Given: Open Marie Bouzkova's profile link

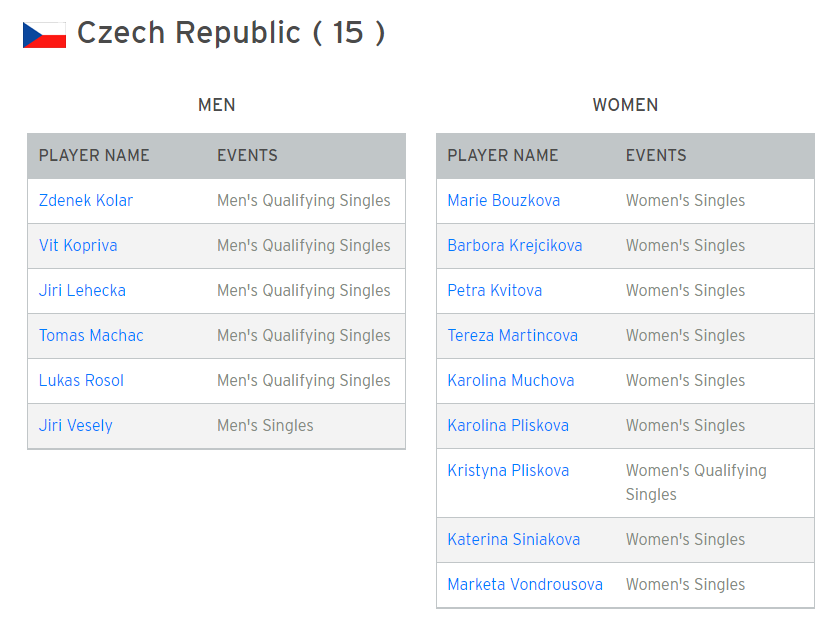Looking at the screenshot, I should 504,200.
